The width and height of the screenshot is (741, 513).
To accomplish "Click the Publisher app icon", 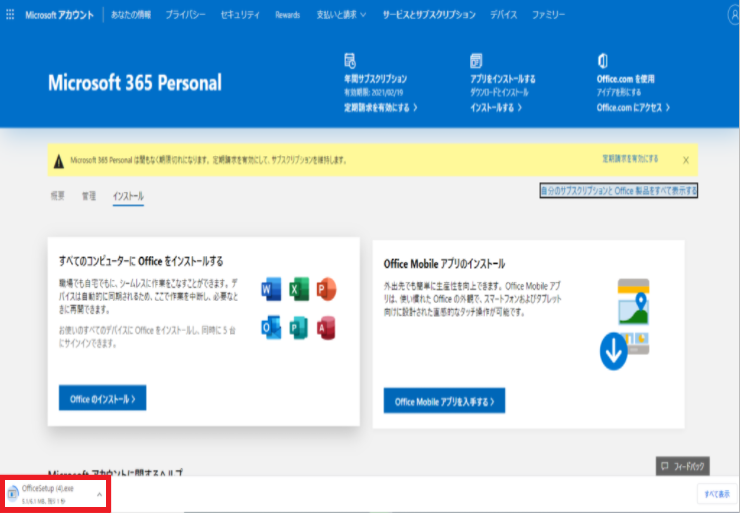I will 299,327.
